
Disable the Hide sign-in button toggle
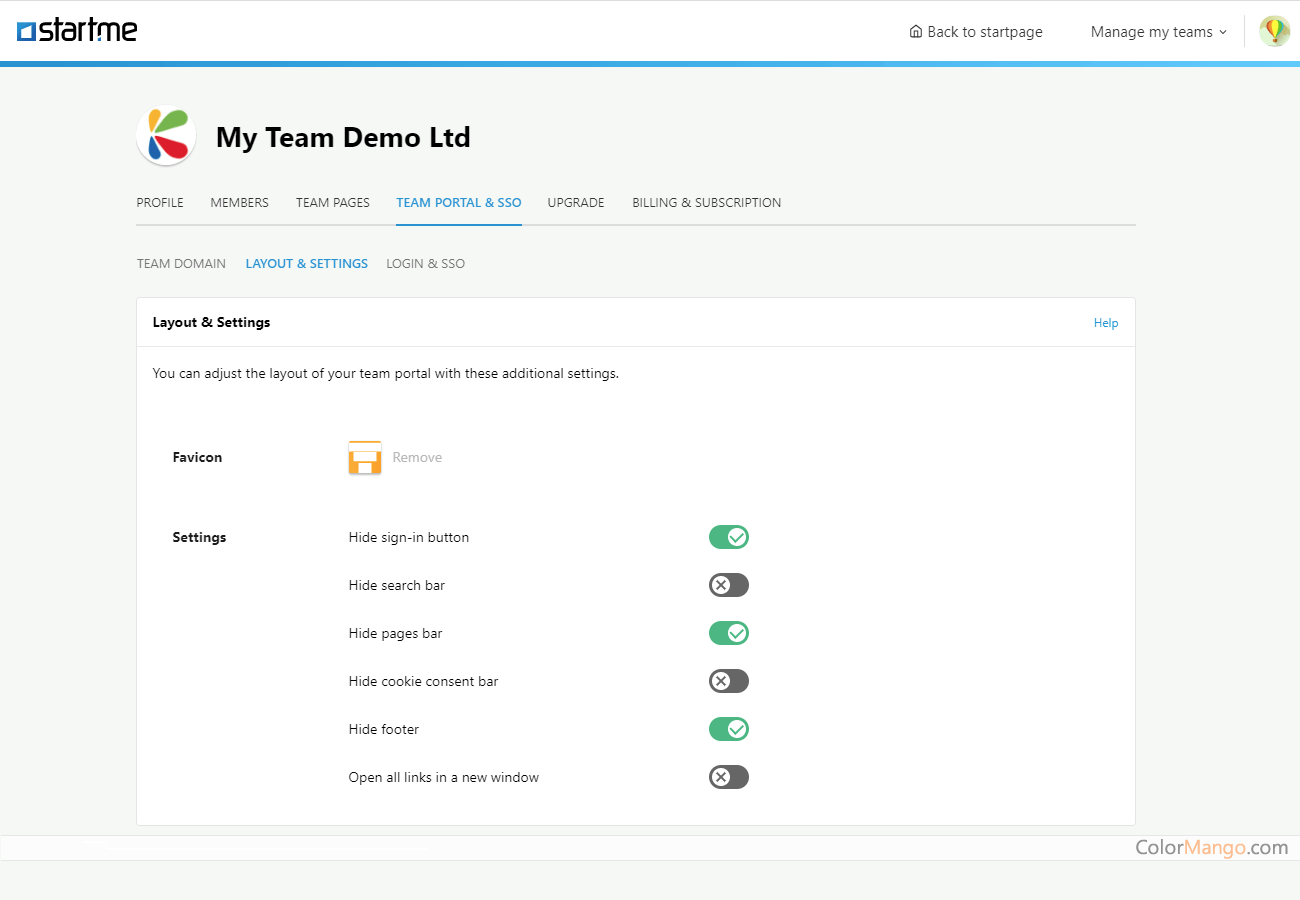pos(728,537)
